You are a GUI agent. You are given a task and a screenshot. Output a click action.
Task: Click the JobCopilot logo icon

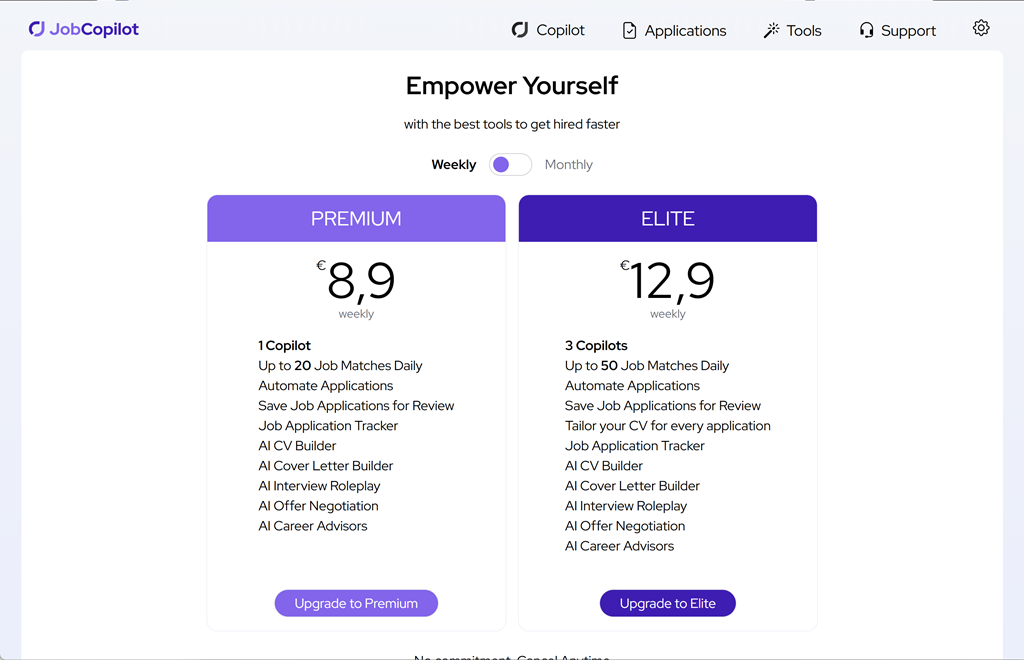(x=37, y=29)
